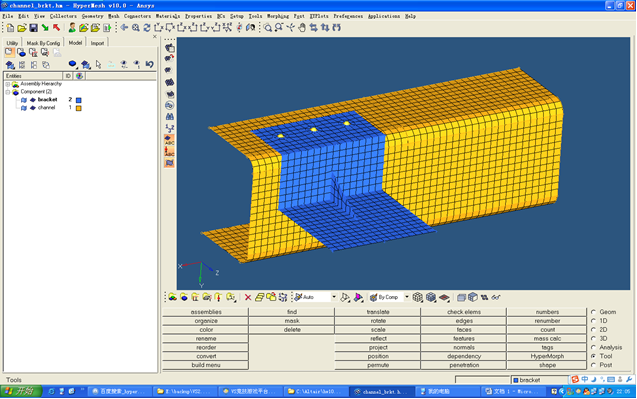The image size is (637, 399).
Task: Open the By Comp color mode dropdown
Action: tap(407, 297)
